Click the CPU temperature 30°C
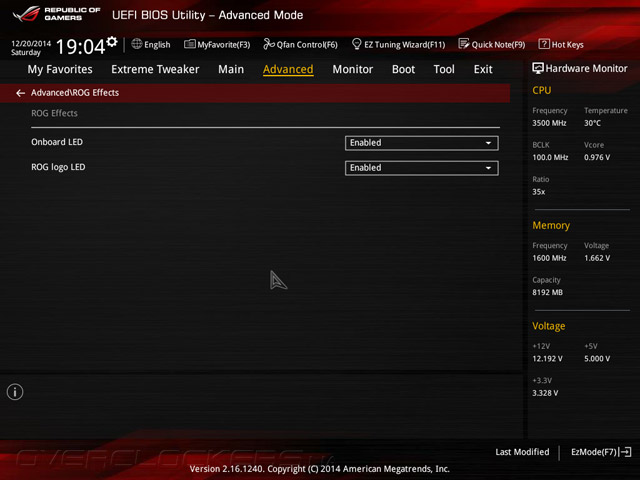 (x=592, y=123)
